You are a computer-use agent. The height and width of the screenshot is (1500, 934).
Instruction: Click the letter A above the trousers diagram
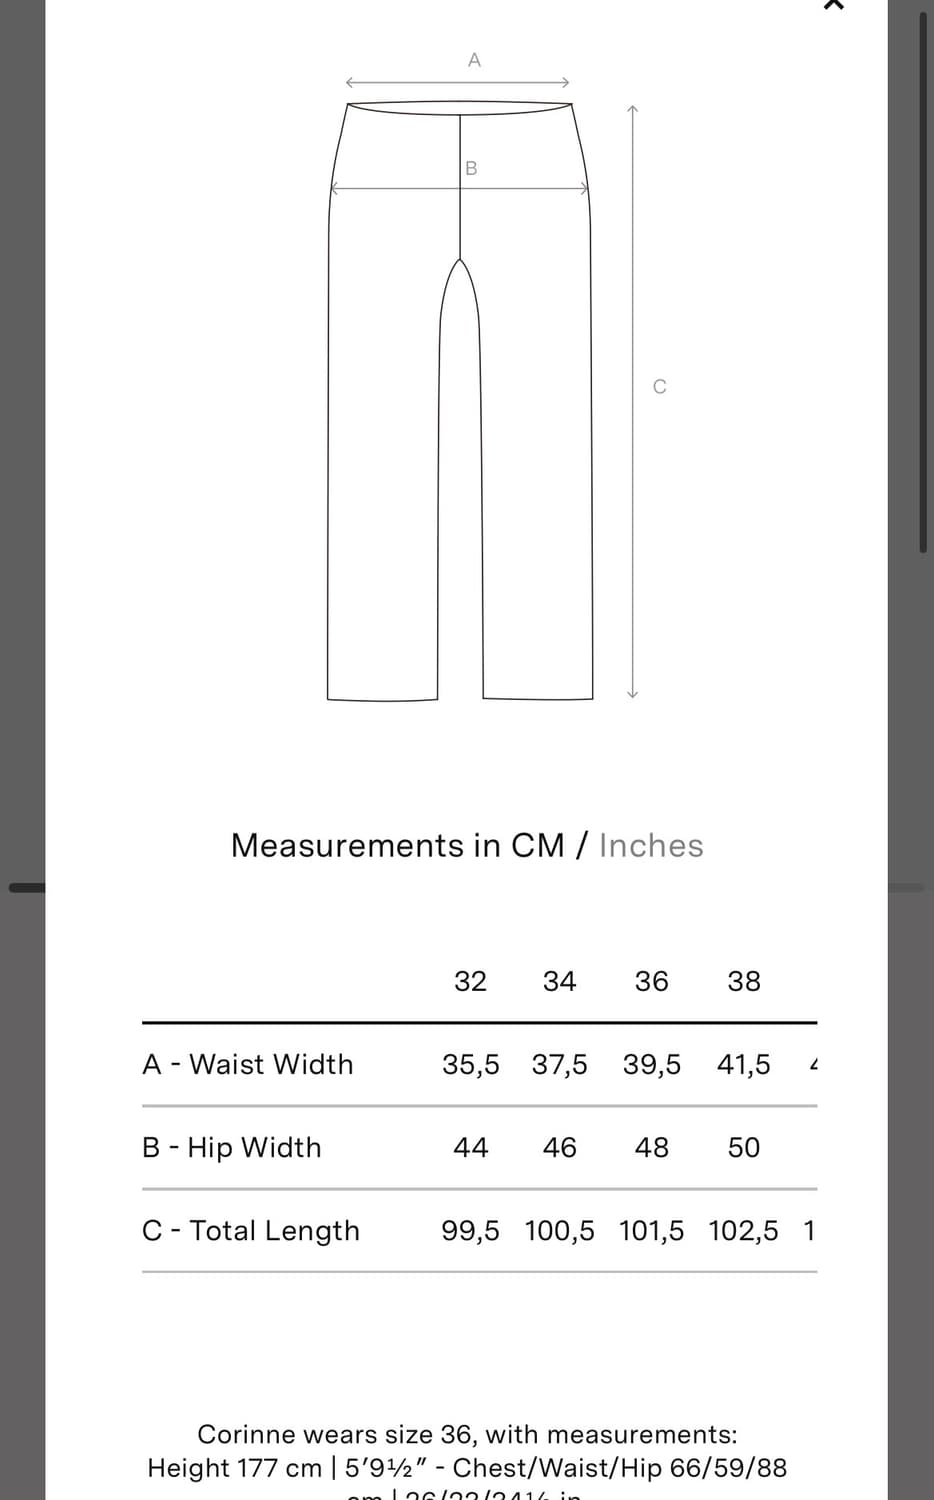point(474,60)
